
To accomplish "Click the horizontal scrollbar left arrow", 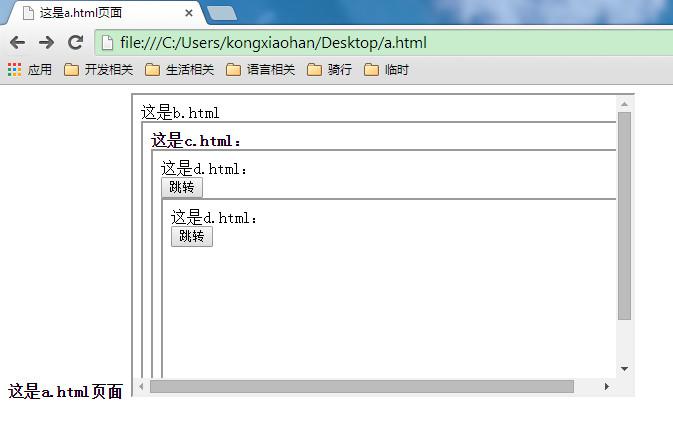I will [142, 386].
